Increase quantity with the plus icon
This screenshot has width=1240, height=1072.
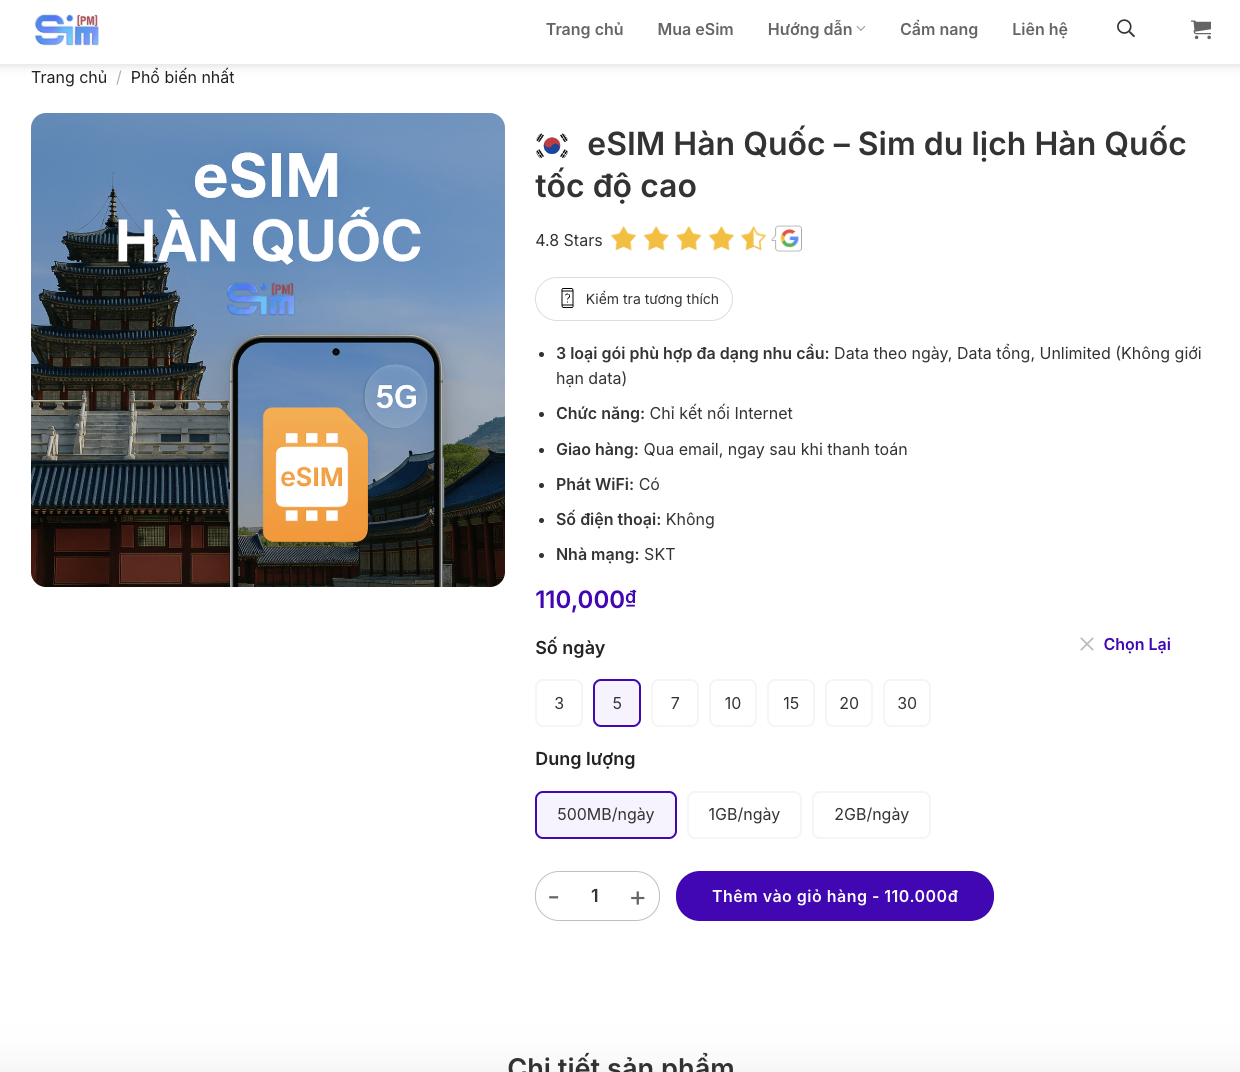coord(637,896)
